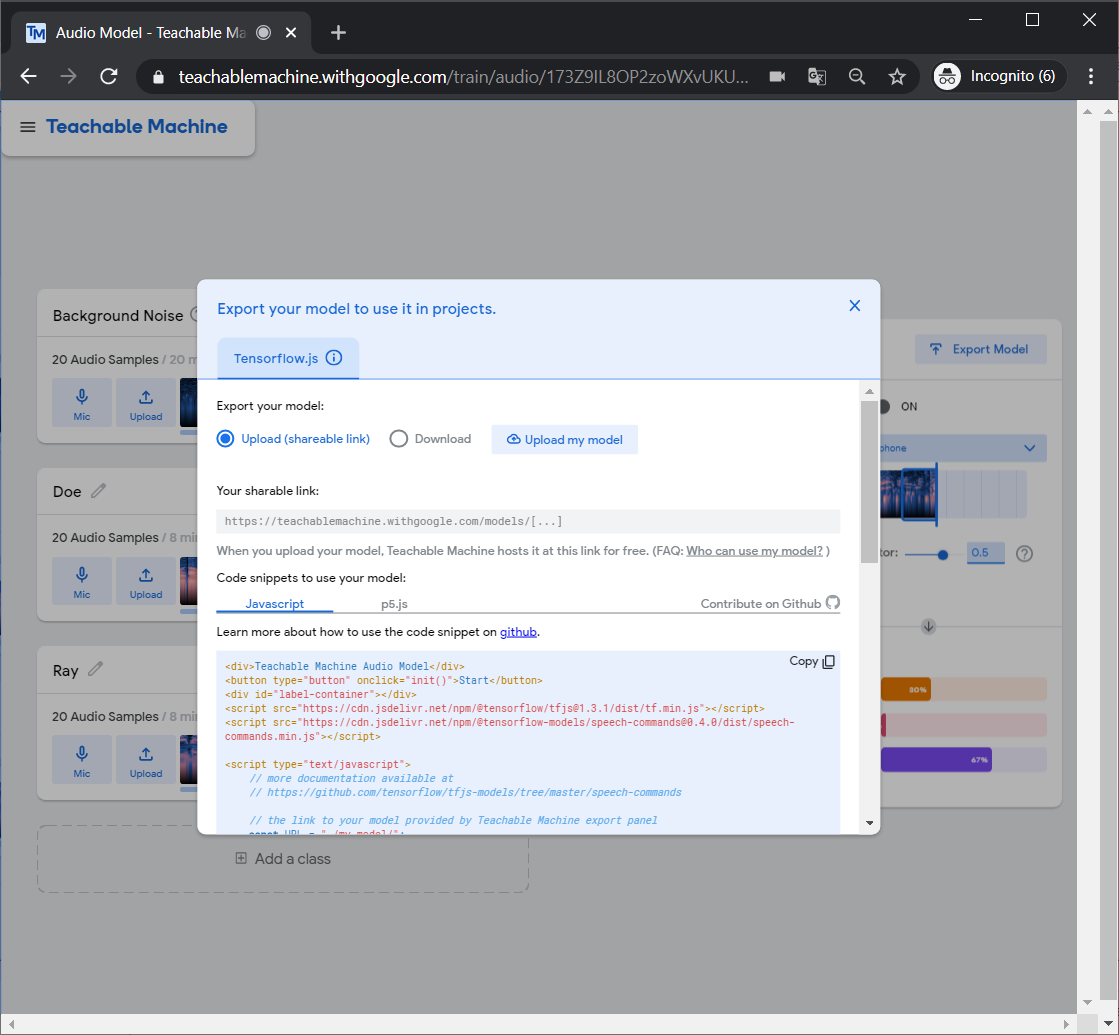The width and height of the screenshot is (1119, 1035).
Task: Click the Export Model button
Action: [981, 349]
